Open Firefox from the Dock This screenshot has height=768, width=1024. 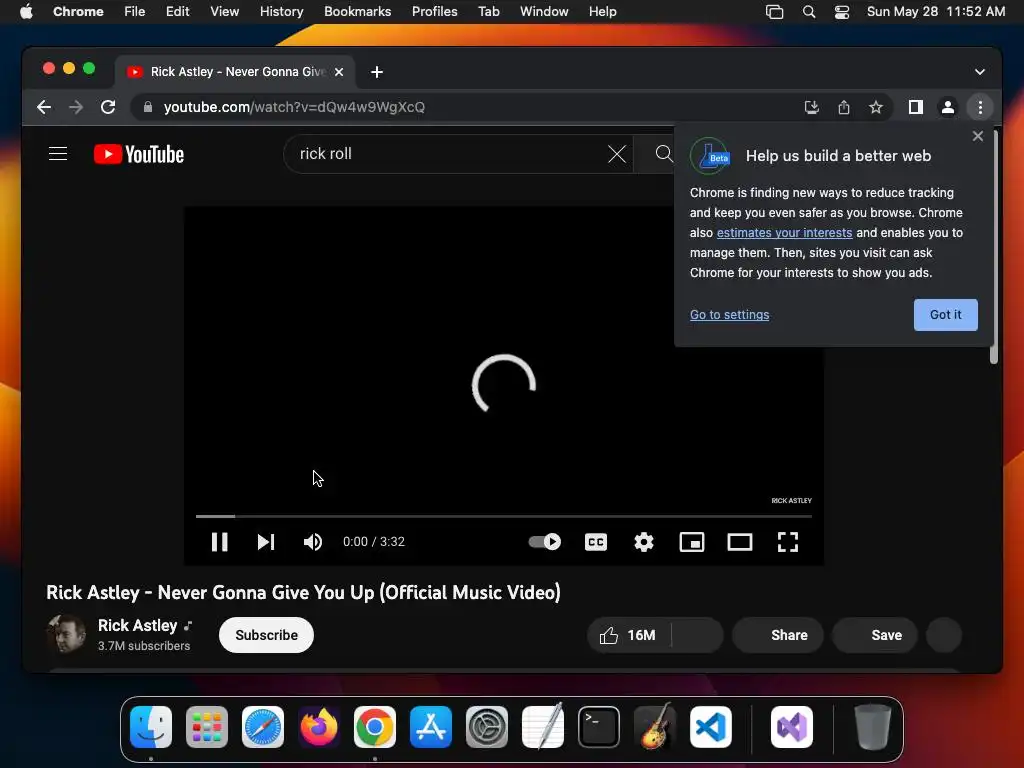click(x=319, y=727)
